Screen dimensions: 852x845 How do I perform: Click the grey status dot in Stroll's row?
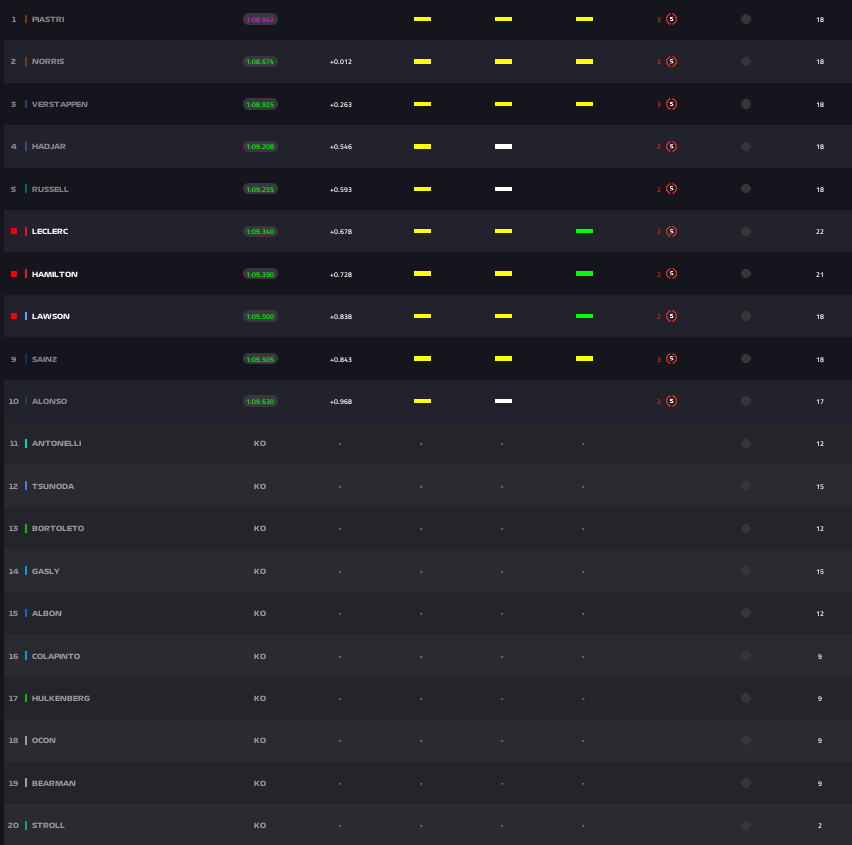[x=746, y=825]
